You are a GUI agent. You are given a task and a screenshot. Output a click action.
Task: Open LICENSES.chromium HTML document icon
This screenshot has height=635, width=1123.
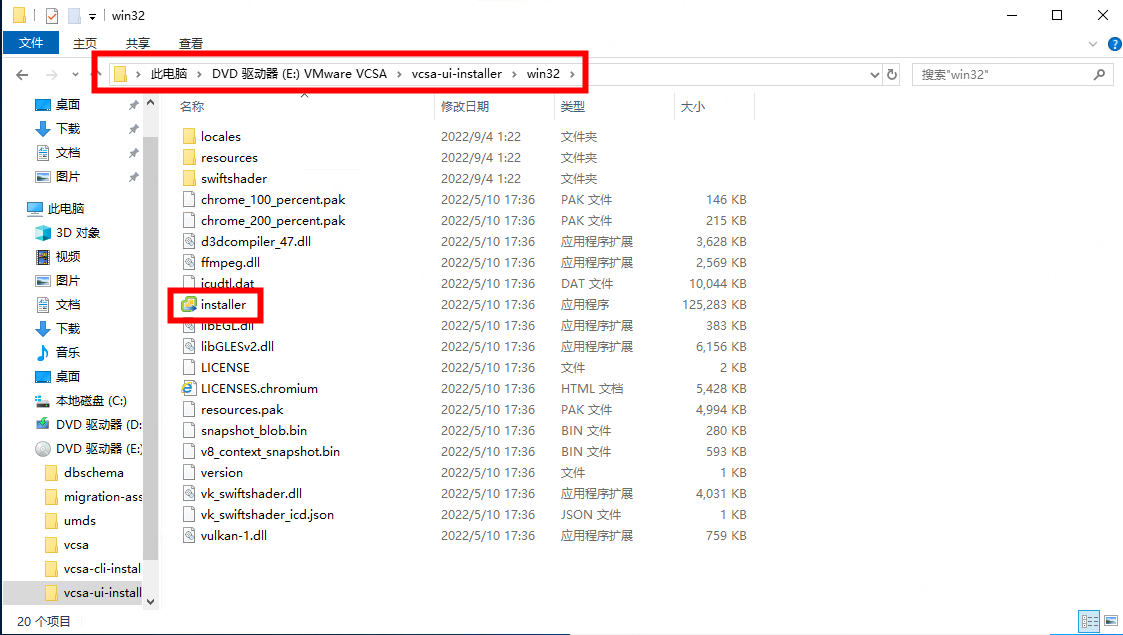tap(189, 388)
